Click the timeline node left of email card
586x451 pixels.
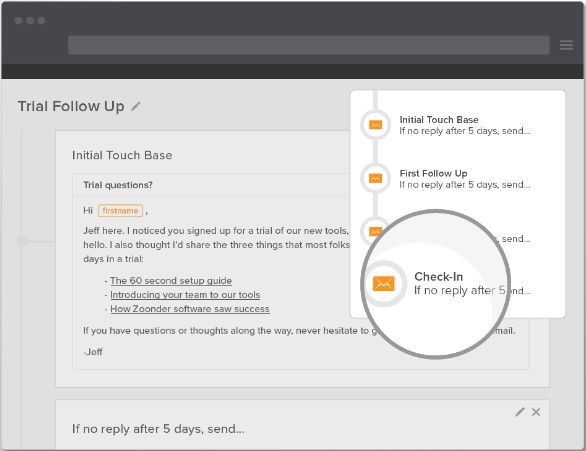22,241
